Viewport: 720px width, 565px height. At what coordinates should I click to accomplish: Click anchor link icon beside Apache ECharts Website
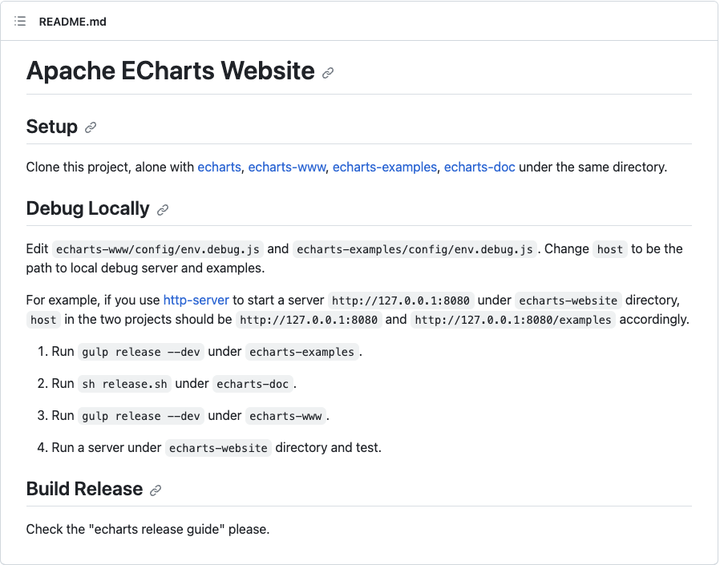(x=328, y=73)
